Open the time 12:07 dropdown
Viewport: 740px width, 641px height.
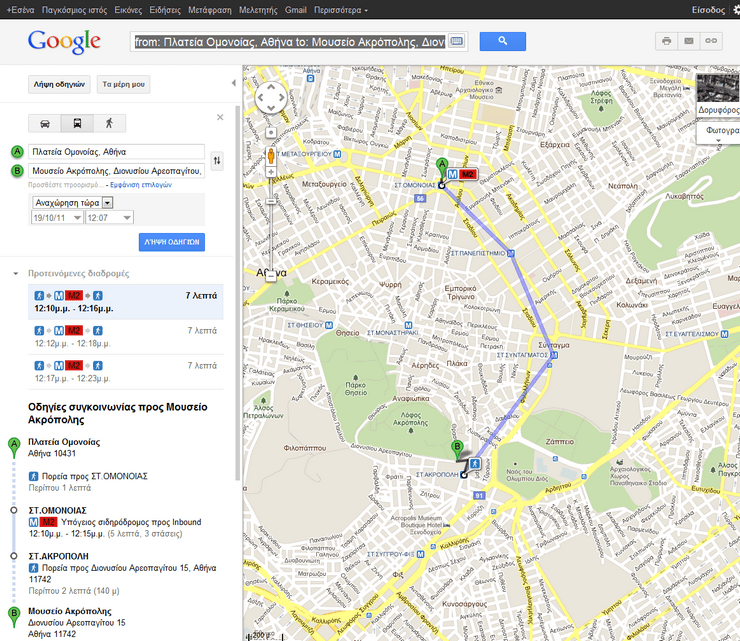tap(109, 218)
